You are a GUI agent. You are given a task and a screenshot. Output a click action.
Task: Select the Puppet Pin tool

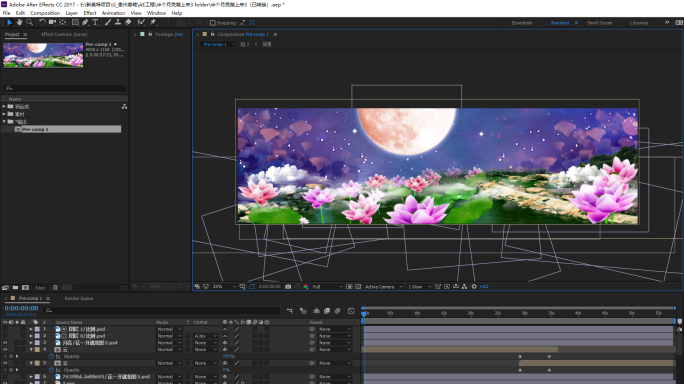(x=153, y=22)
